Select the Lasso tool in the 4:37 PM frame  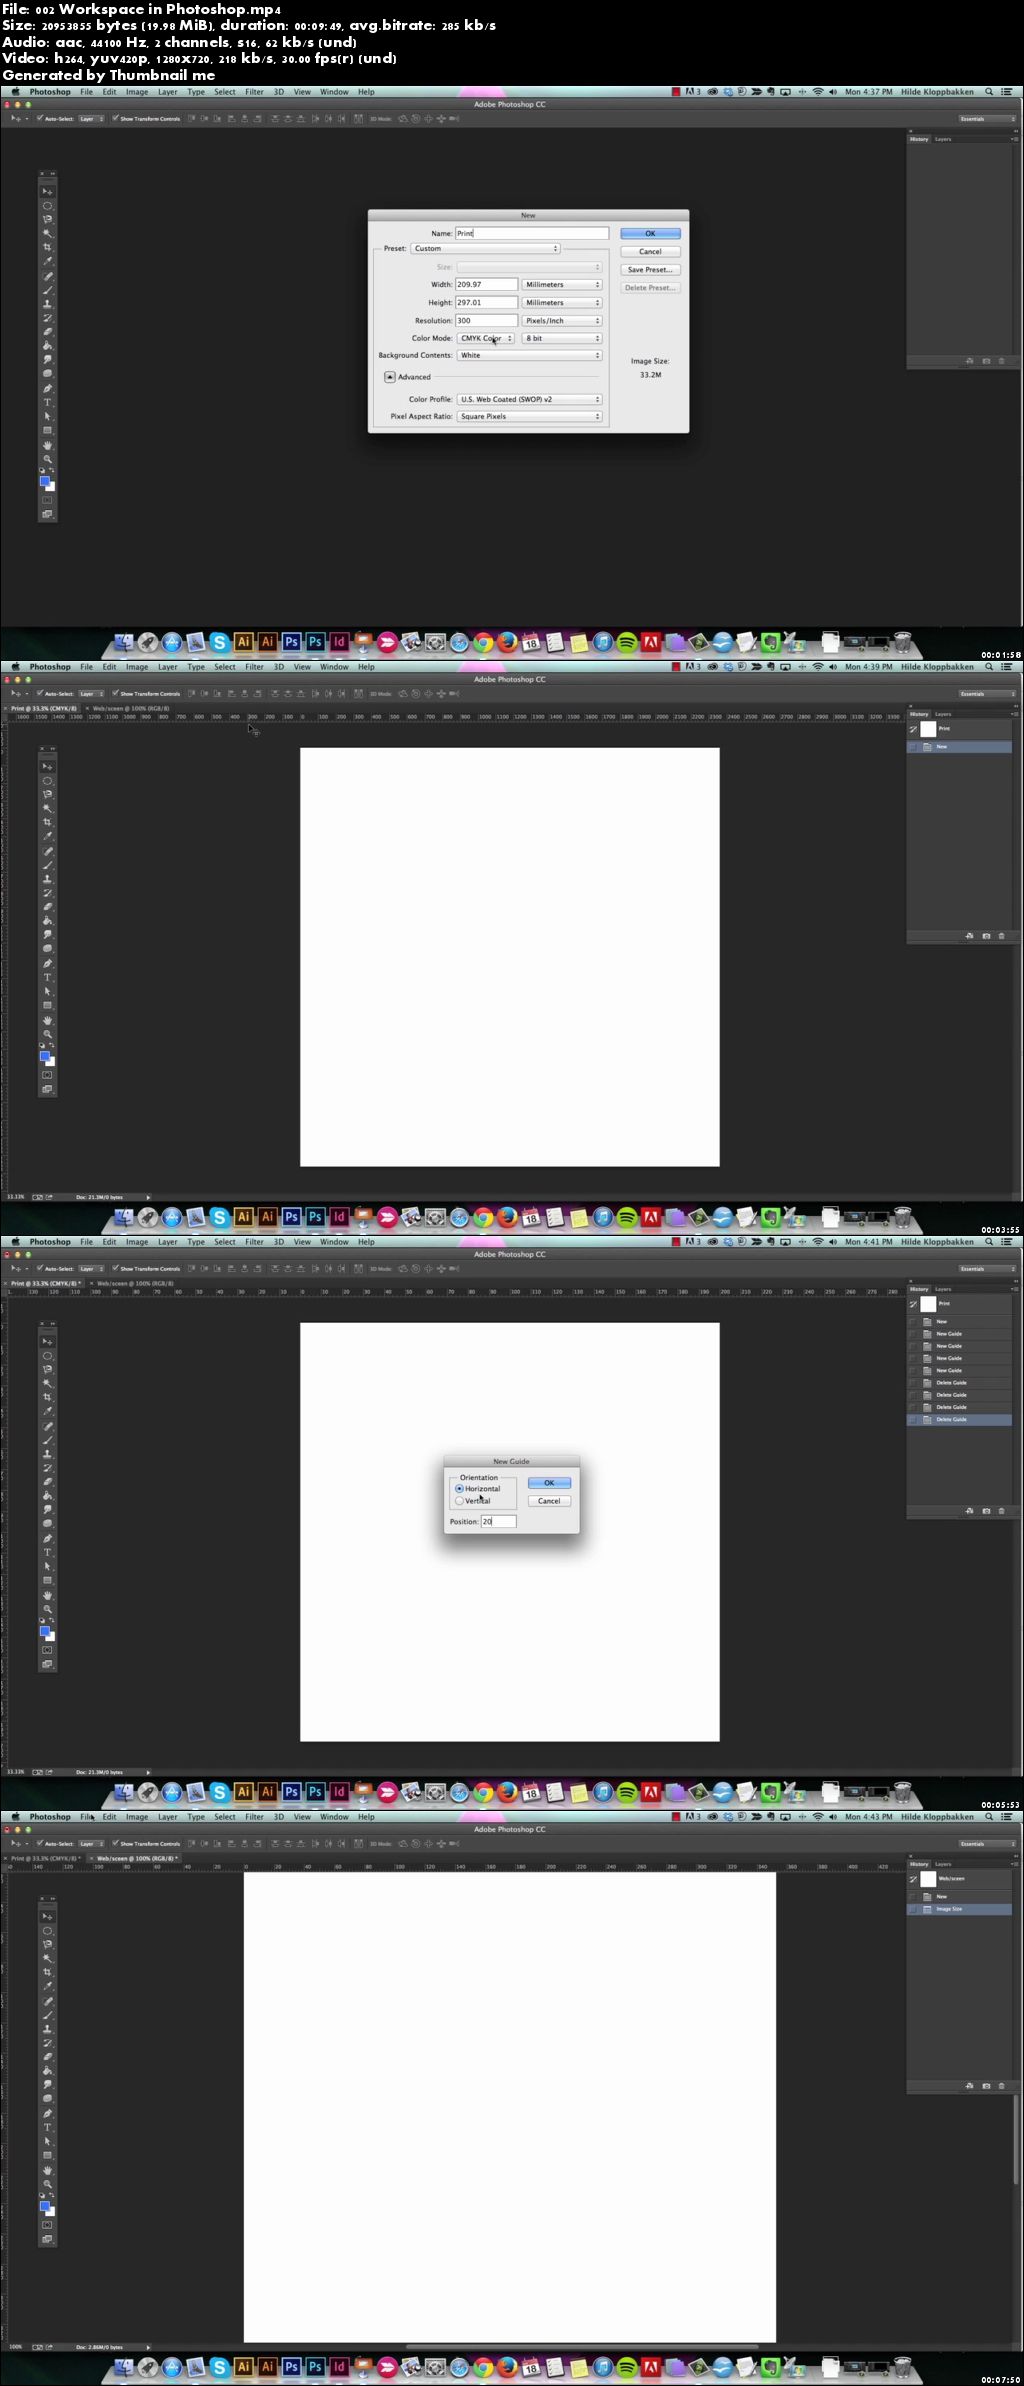47,220
